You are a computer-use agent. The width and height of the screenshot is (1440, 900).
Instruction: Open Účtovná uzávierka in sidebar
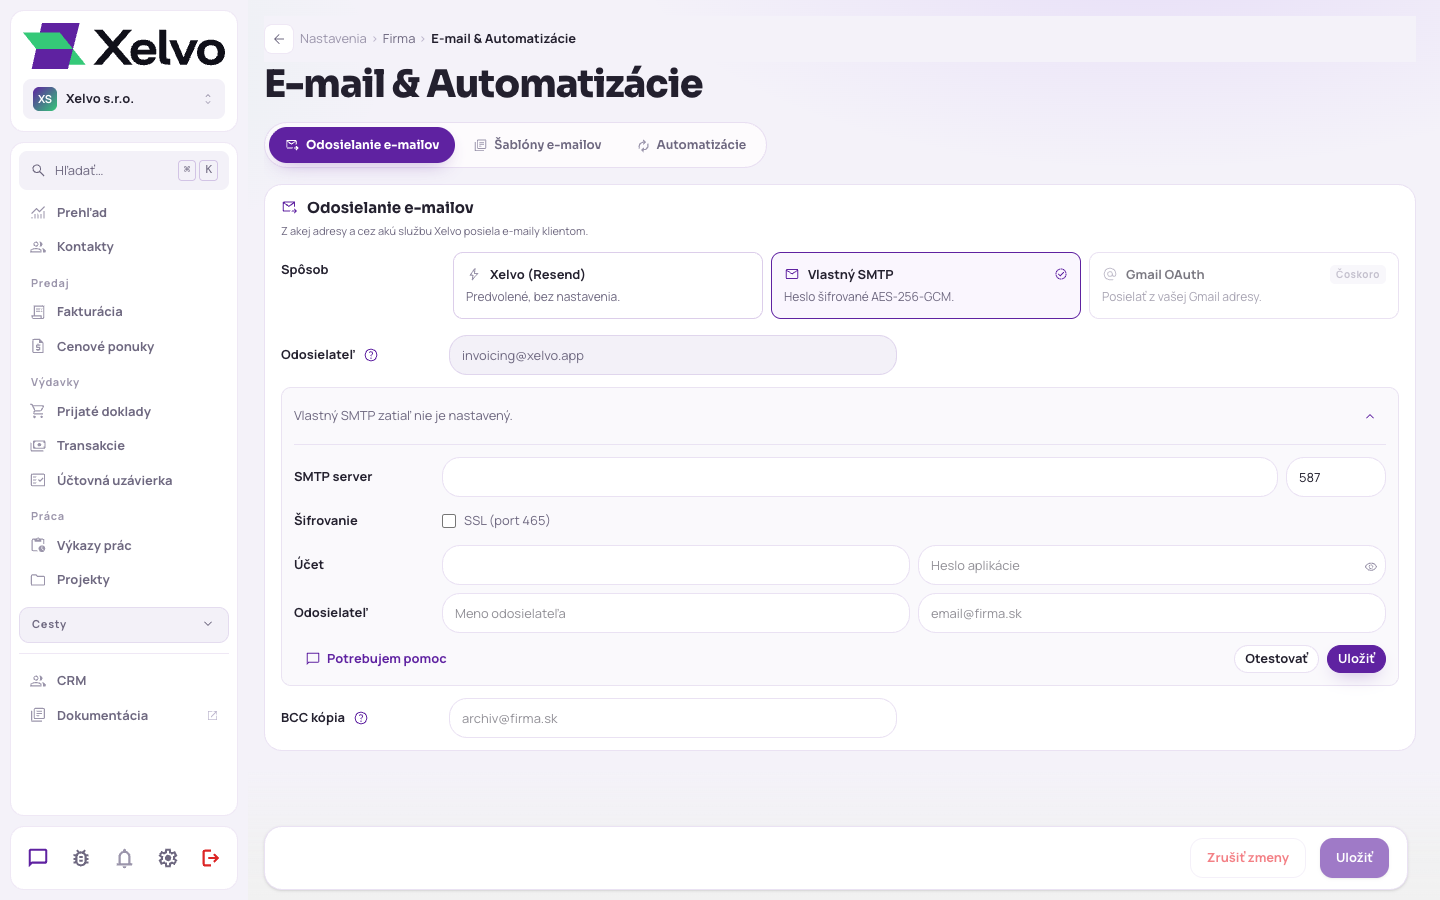click(124, 481)
